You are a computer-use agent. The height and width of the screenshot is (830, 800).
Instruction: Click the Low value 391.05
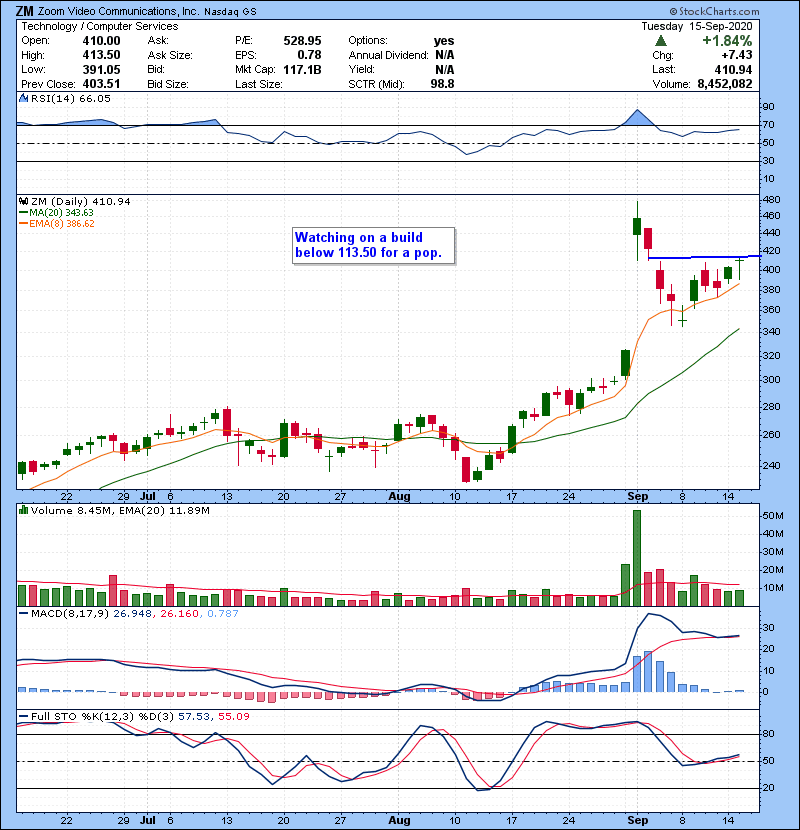[101, 69]
